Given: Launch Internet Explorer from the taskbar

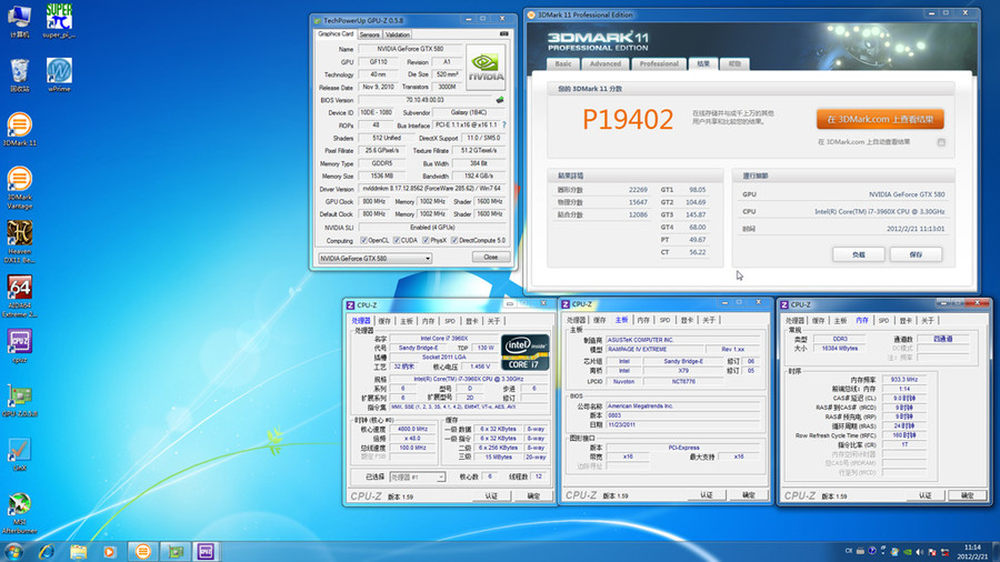Looking at the screenshot, I should tap(46, 552).
